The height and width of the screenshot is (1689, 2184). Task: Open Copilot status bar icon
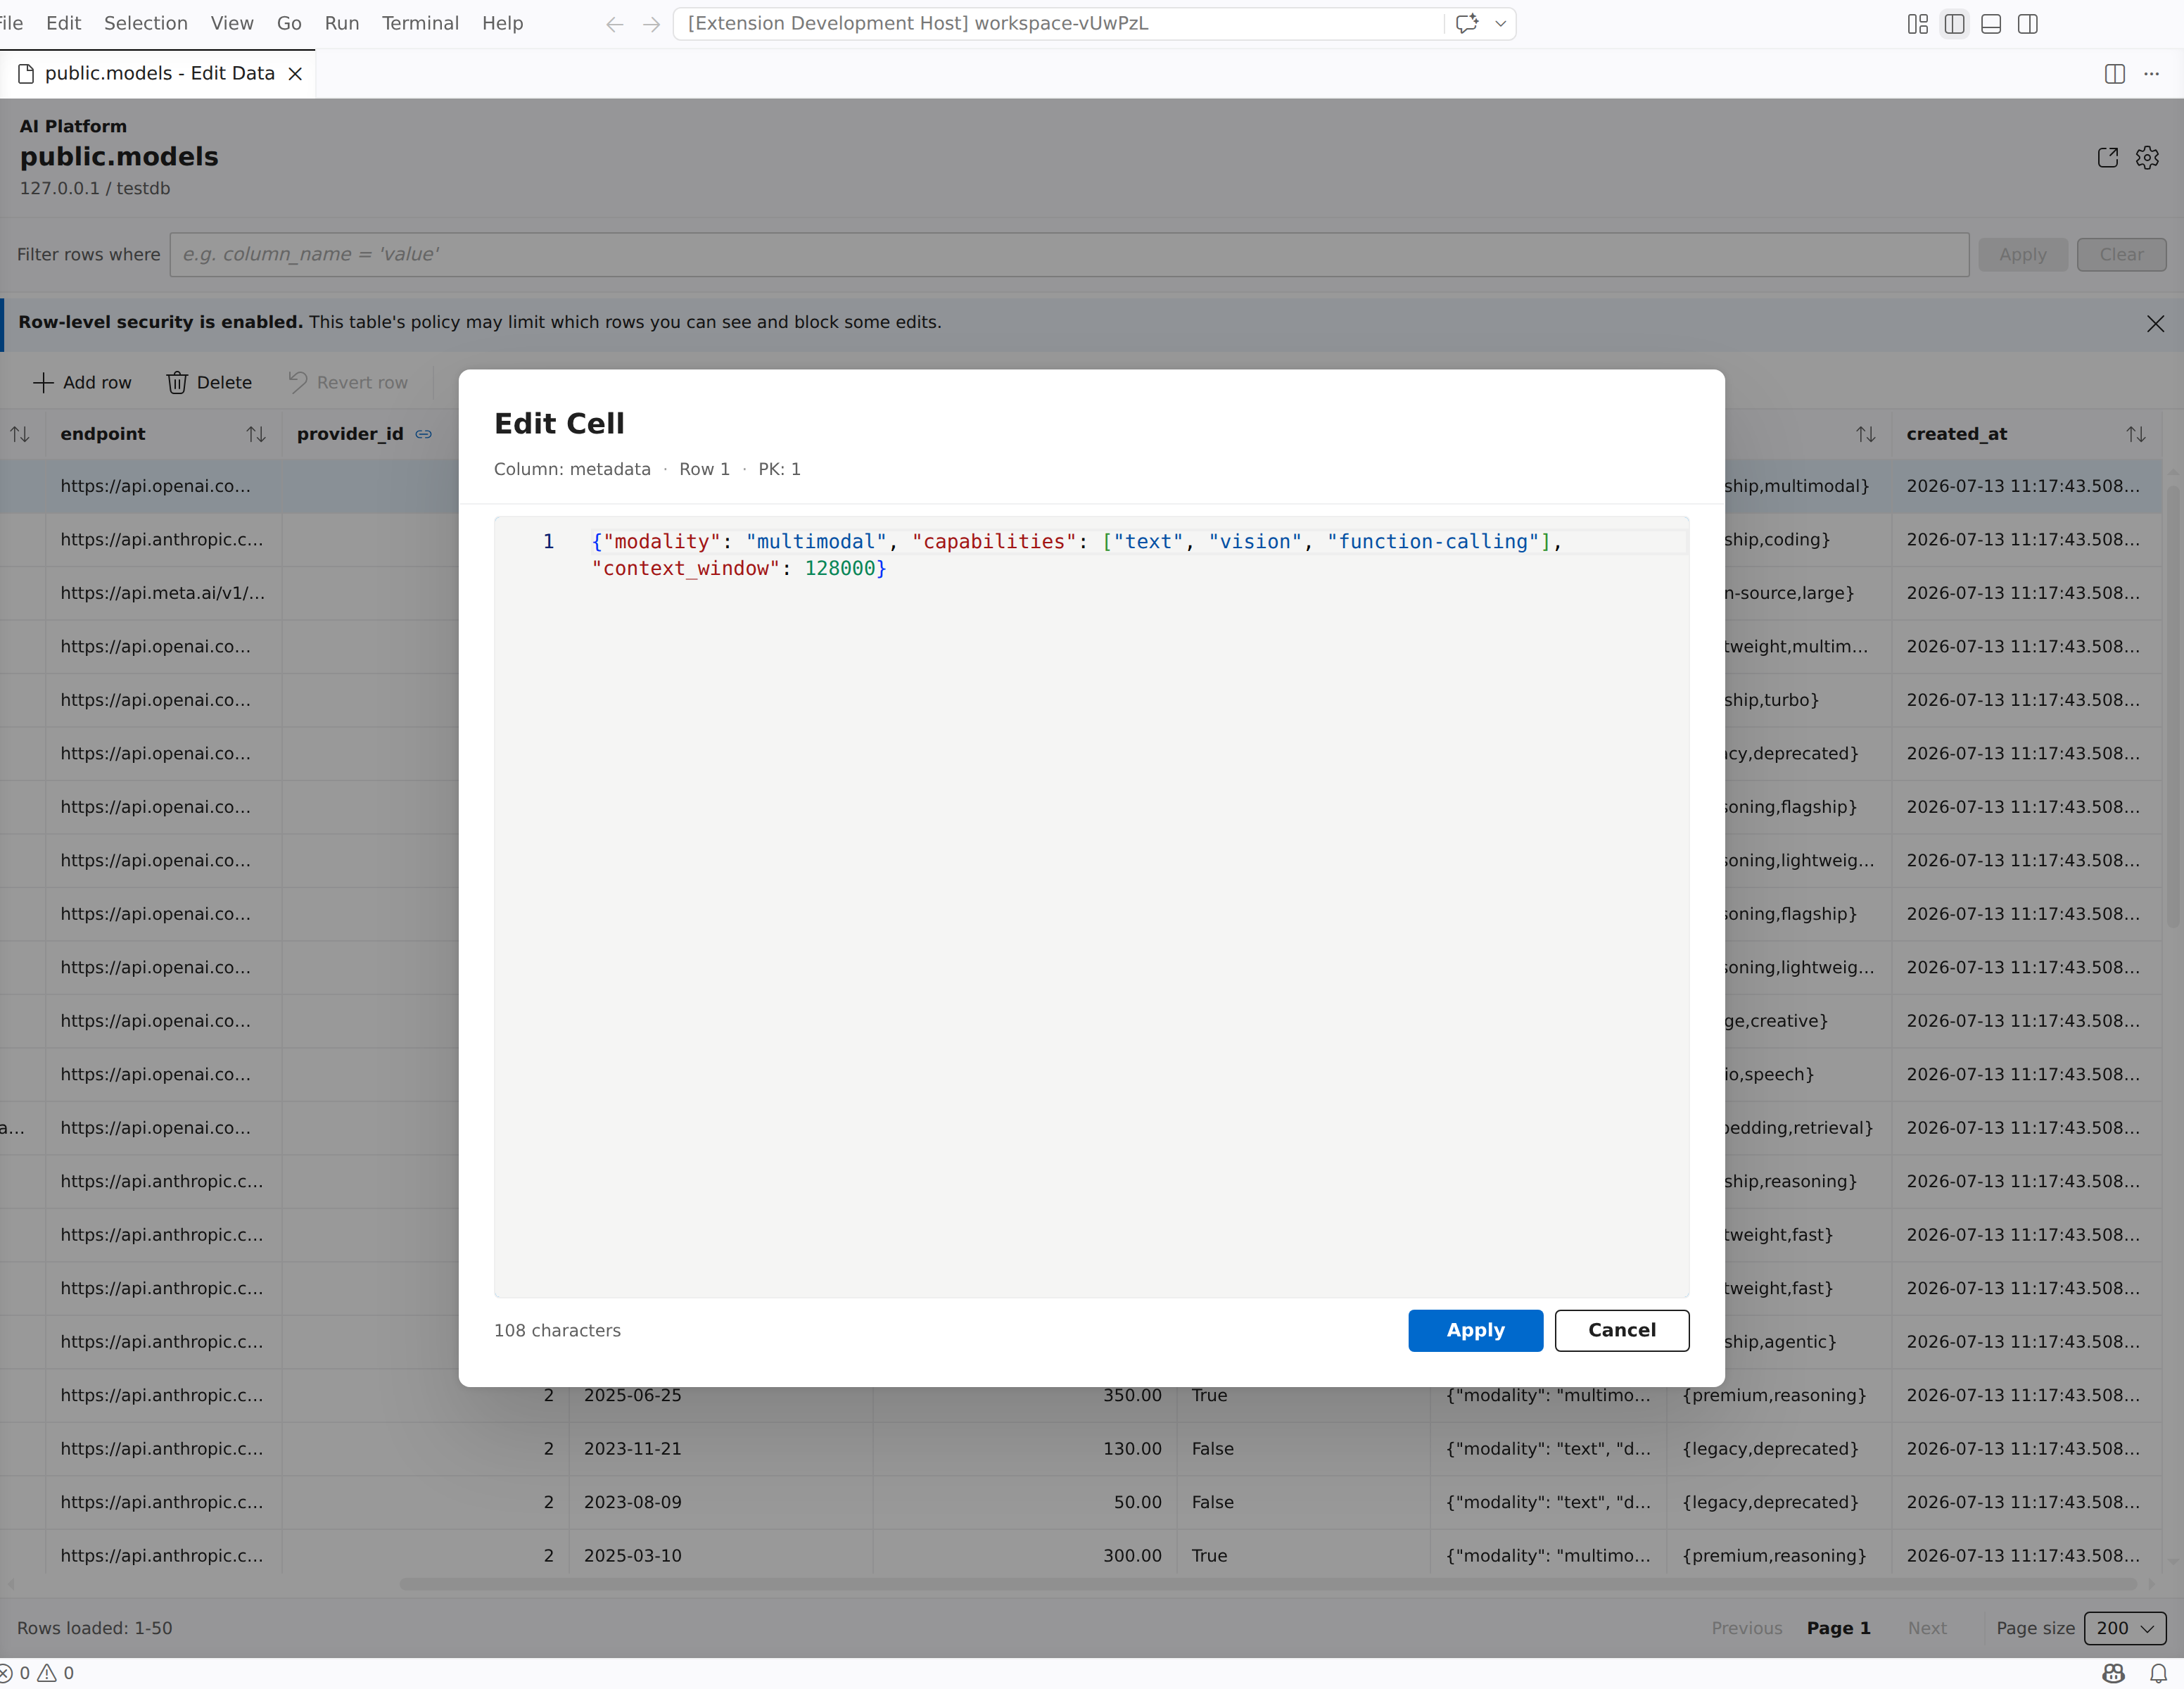click(2113, 1673)
